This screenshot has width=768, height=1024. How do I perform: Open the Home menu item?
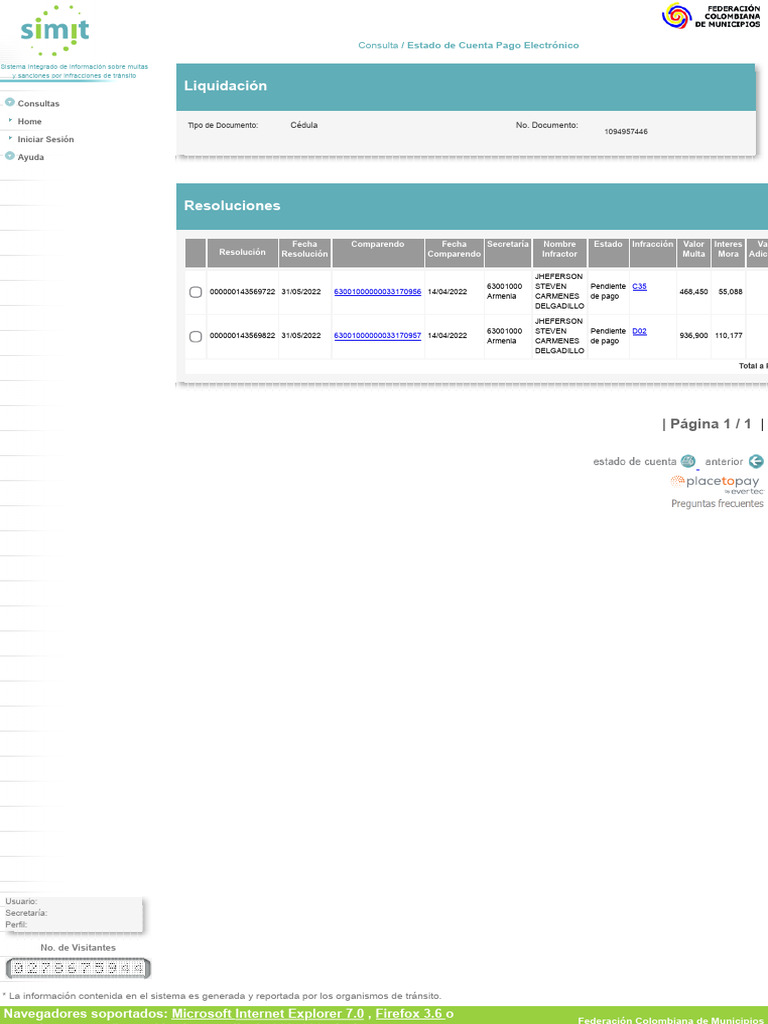click(29, 121)
